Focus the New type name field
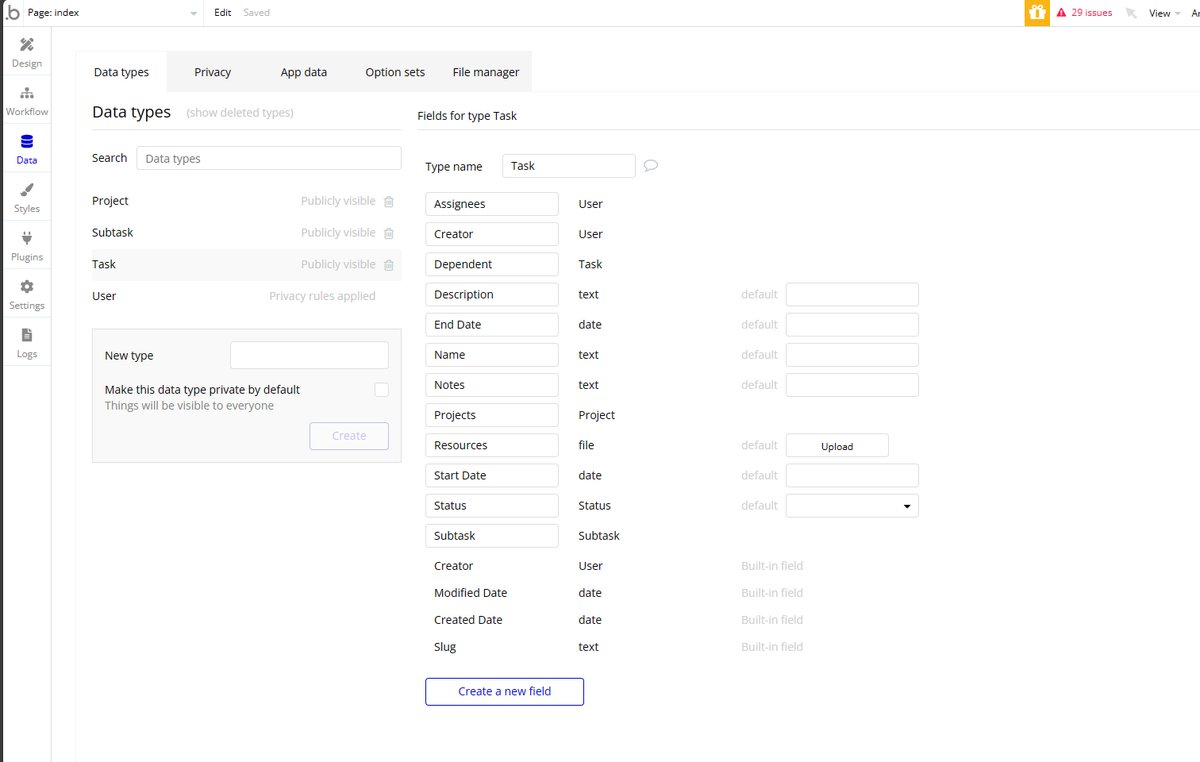The height and width of the screenshot is (762, 1200). coord(309,355)
